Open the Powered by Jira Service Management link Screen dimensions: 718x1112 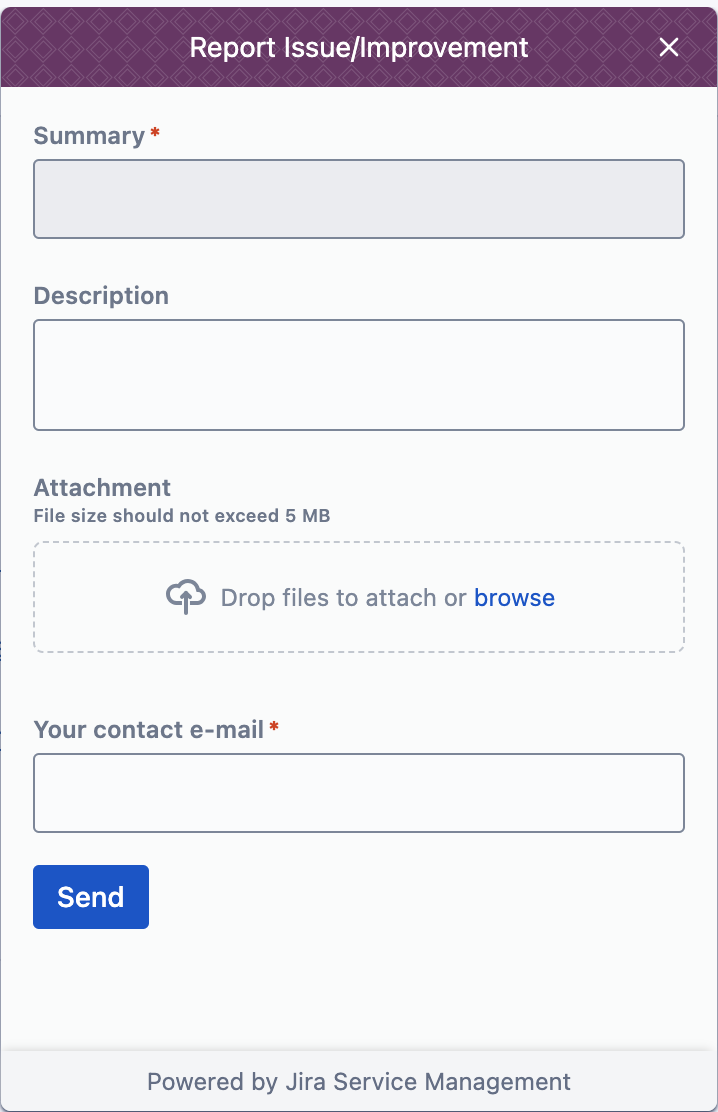tap(359, 1081)
